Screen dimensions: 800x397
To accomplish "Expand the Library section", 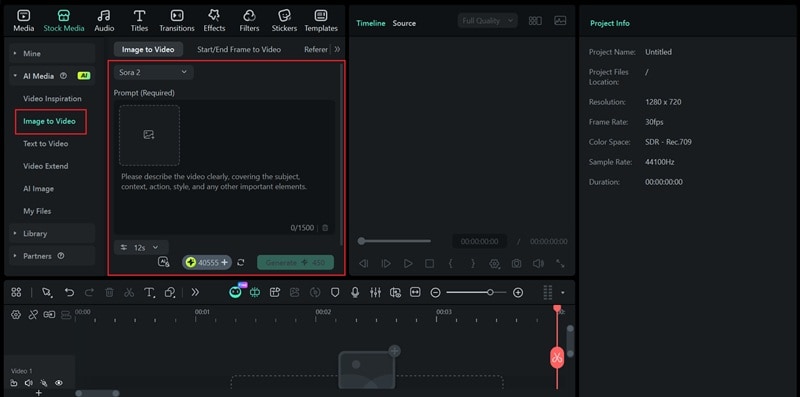I will tap(52, 233).
